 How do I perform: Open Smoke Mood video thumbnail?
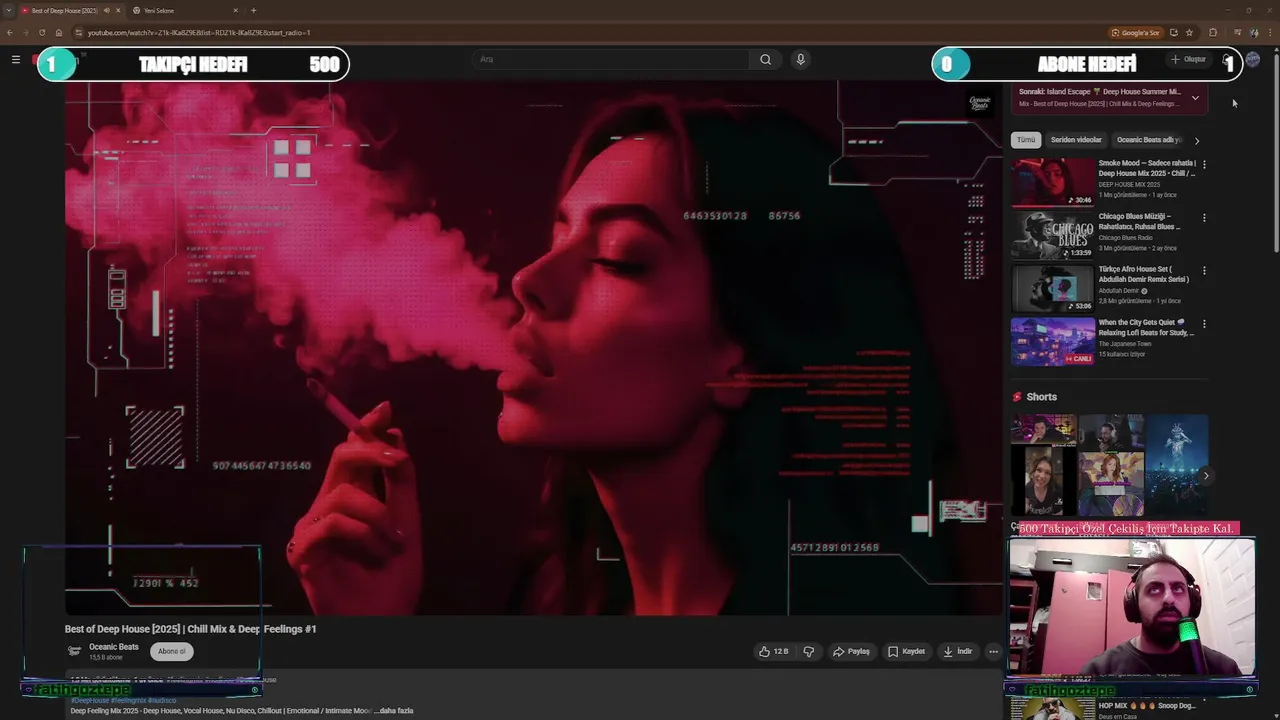pyautogui.click(x=1053, y=182)
